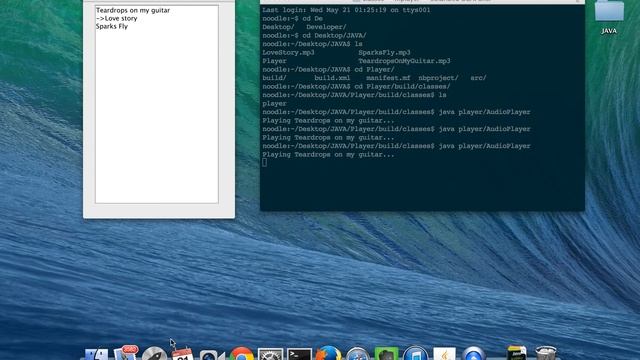The image size is (640, 360).
Task: Click 'manifest.mf' in Terminal listing
Action: coord(388,78)
